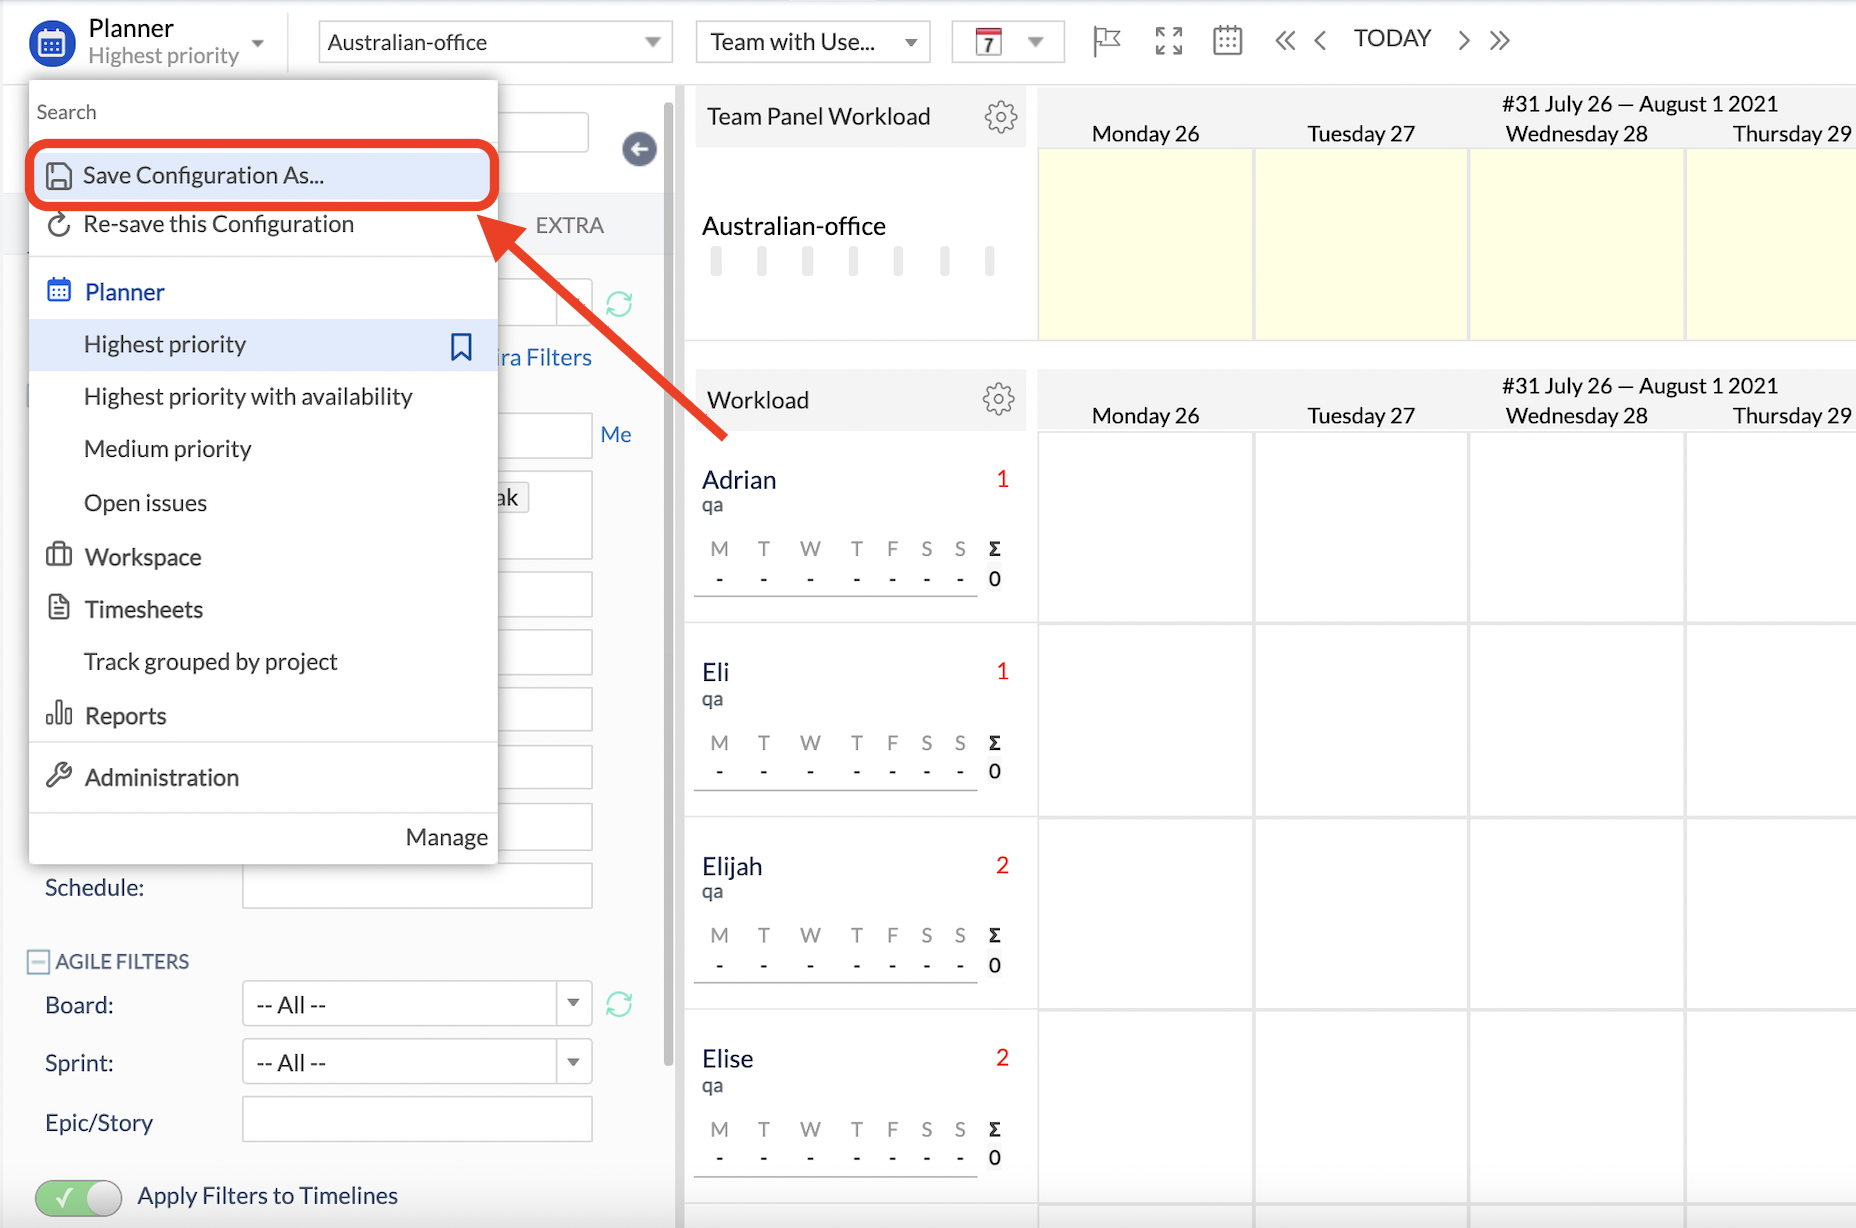Toggle fullscreen with the expand arrows icon
Image resolution: width=1856 pixels, height=1228 pixels.
1168,41
